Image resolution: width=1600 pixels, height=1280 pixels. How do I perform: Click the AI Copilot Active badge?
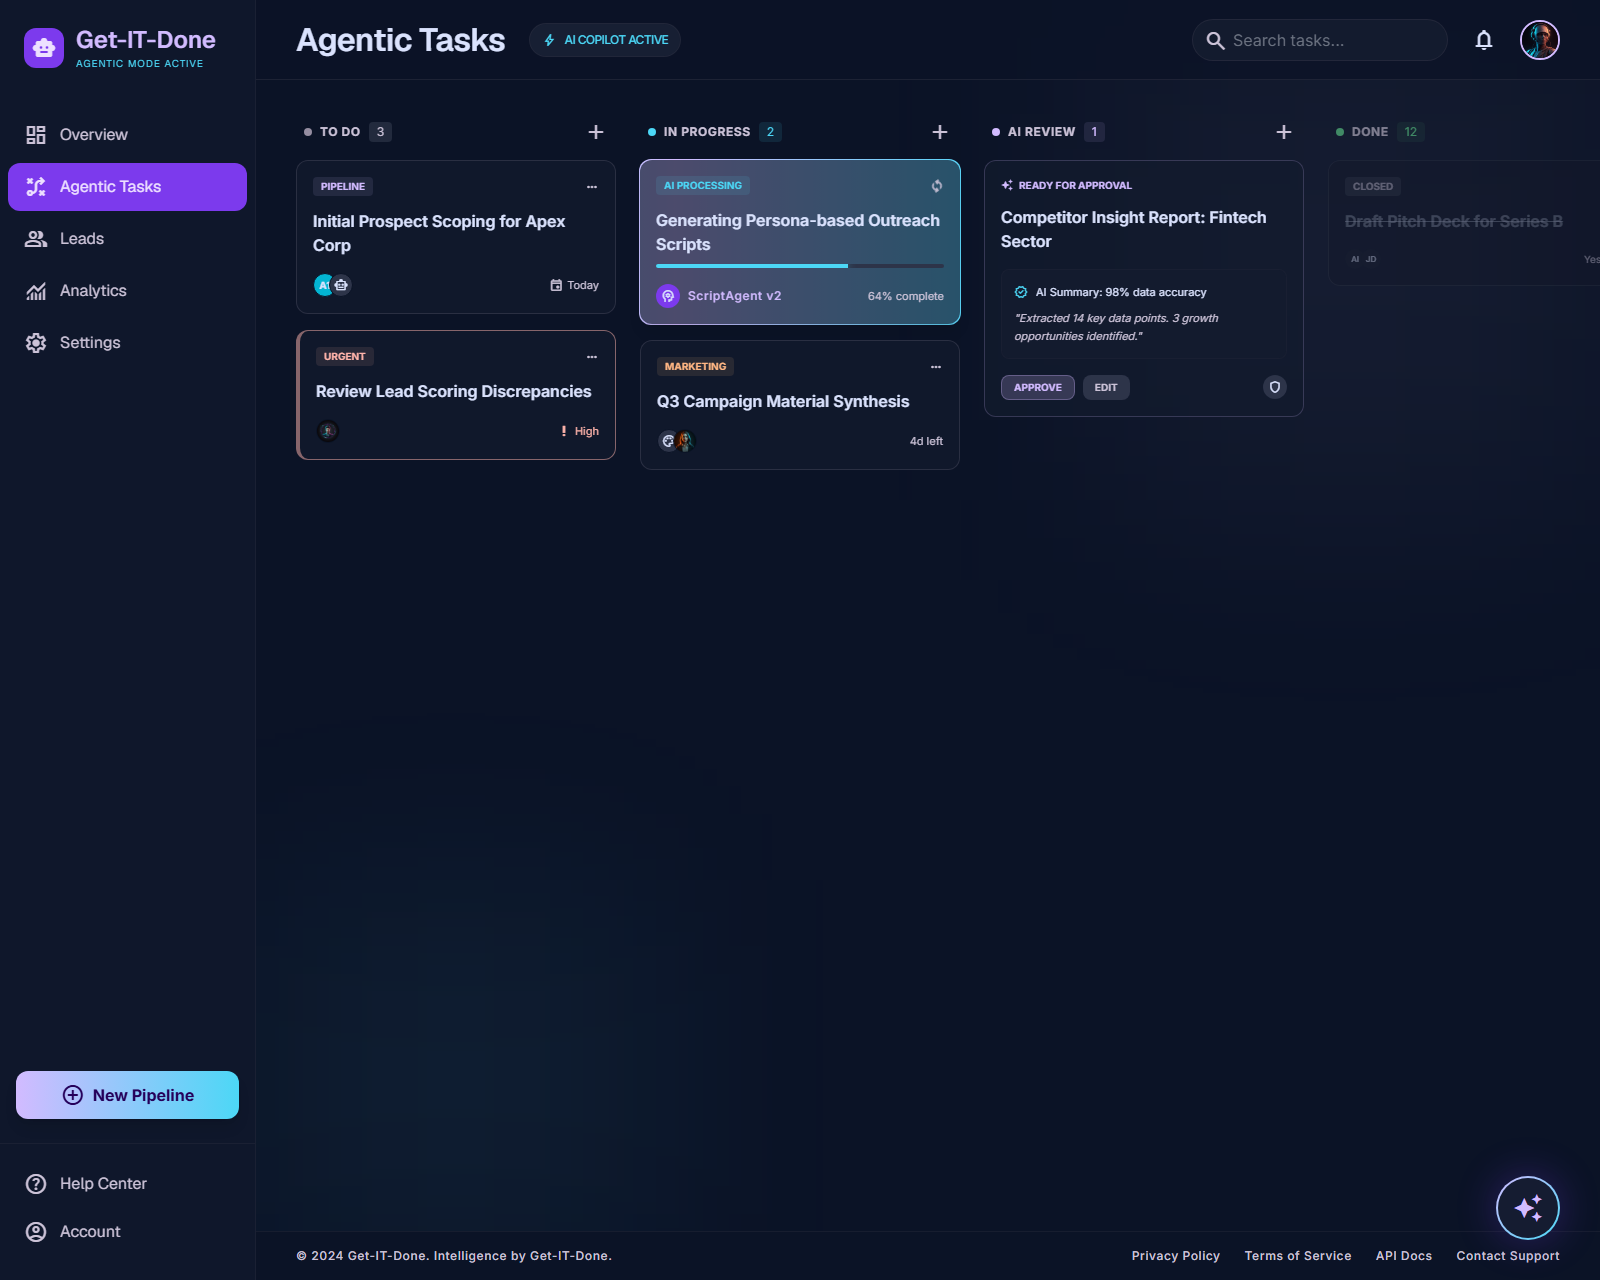(x=605, y=40)
